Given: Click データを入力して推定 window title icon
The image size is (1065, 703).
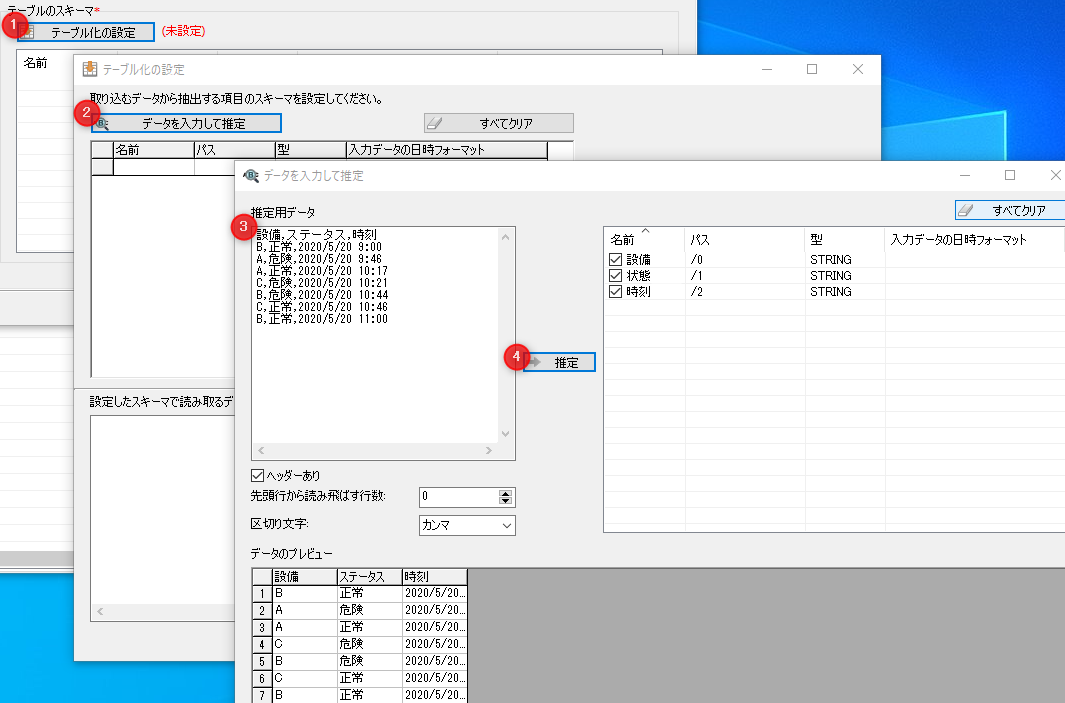Looking at the screenshot, I should pyautogui.click(x=251, y=176).
